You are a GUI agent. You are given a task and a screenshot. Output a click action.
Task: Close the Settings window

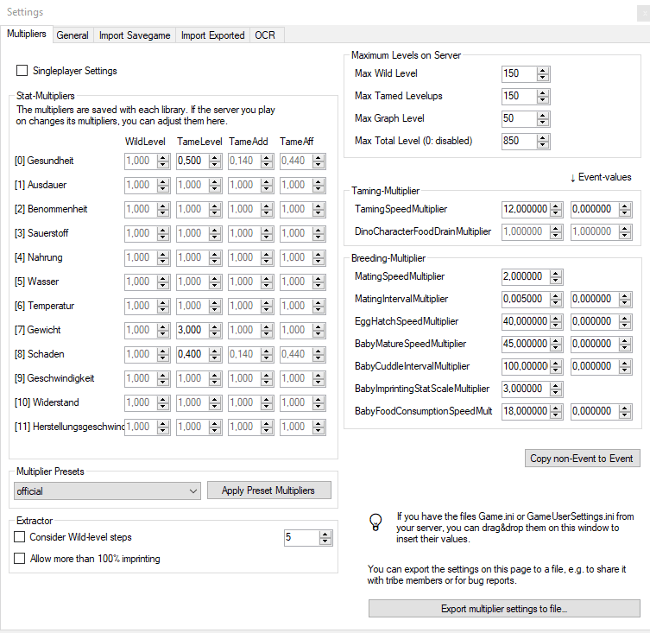[644, 14]
